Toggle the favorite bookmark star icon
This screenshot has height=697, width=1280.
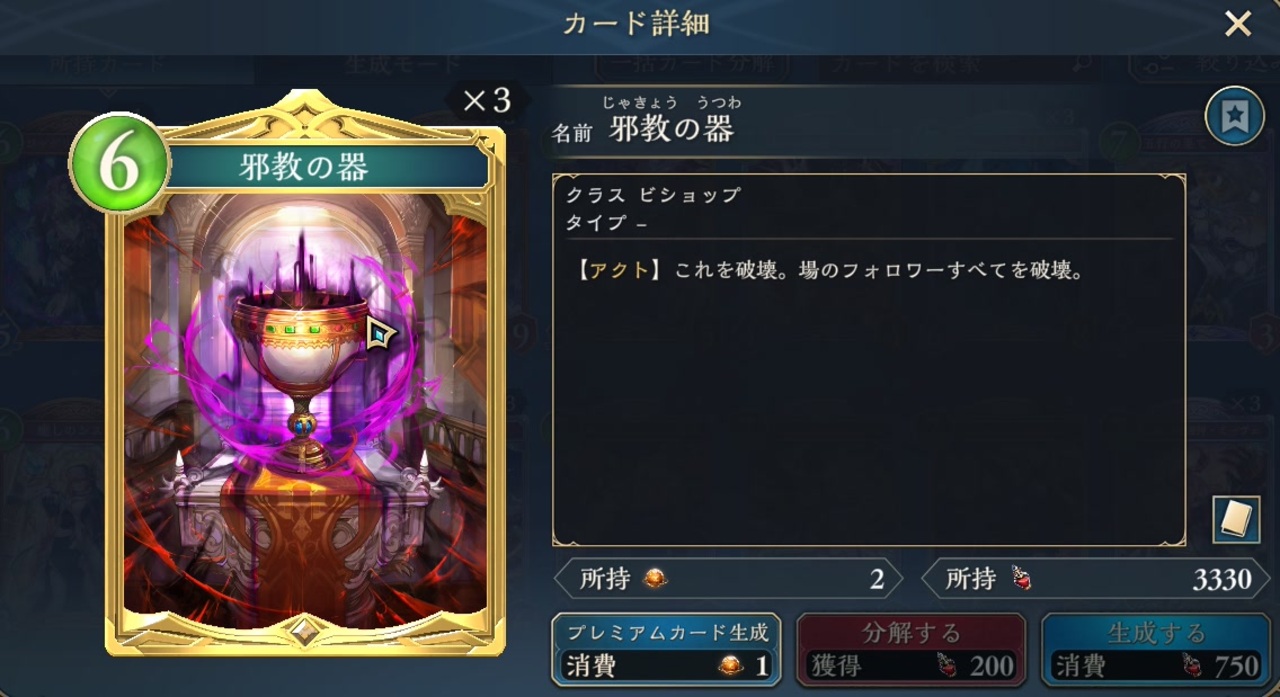click(x=1234, y=116)
